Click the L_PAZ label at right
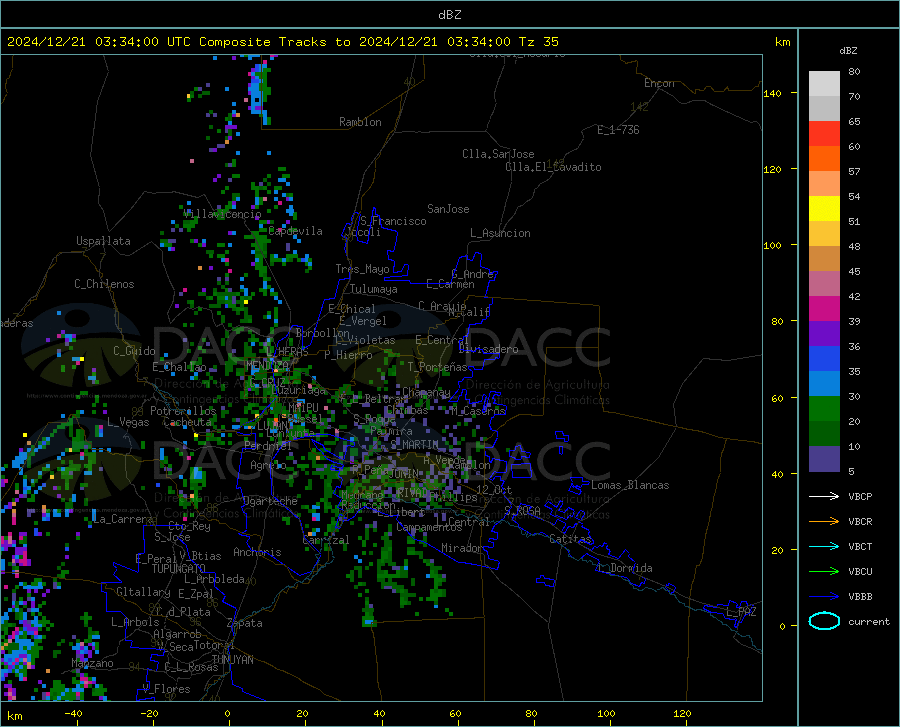Image resolution: width=900 pixels, height=727 pixels. tap(741, 612)
